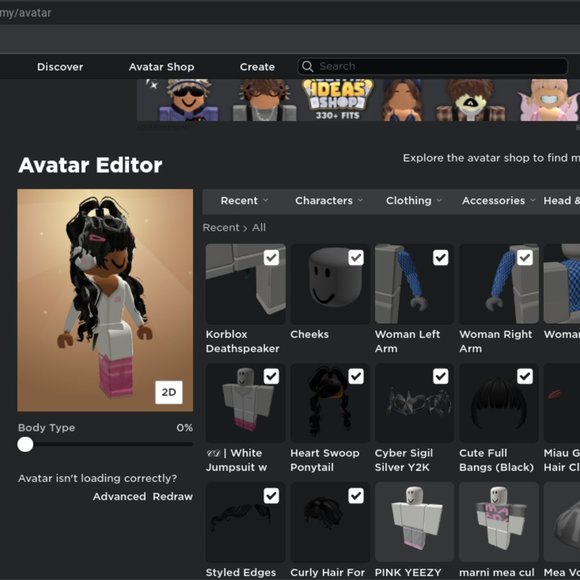The height and width of the screenshot is (580, 580).
Task: Expand the Recent category dropdown
Action: click(x=244, y=200)
